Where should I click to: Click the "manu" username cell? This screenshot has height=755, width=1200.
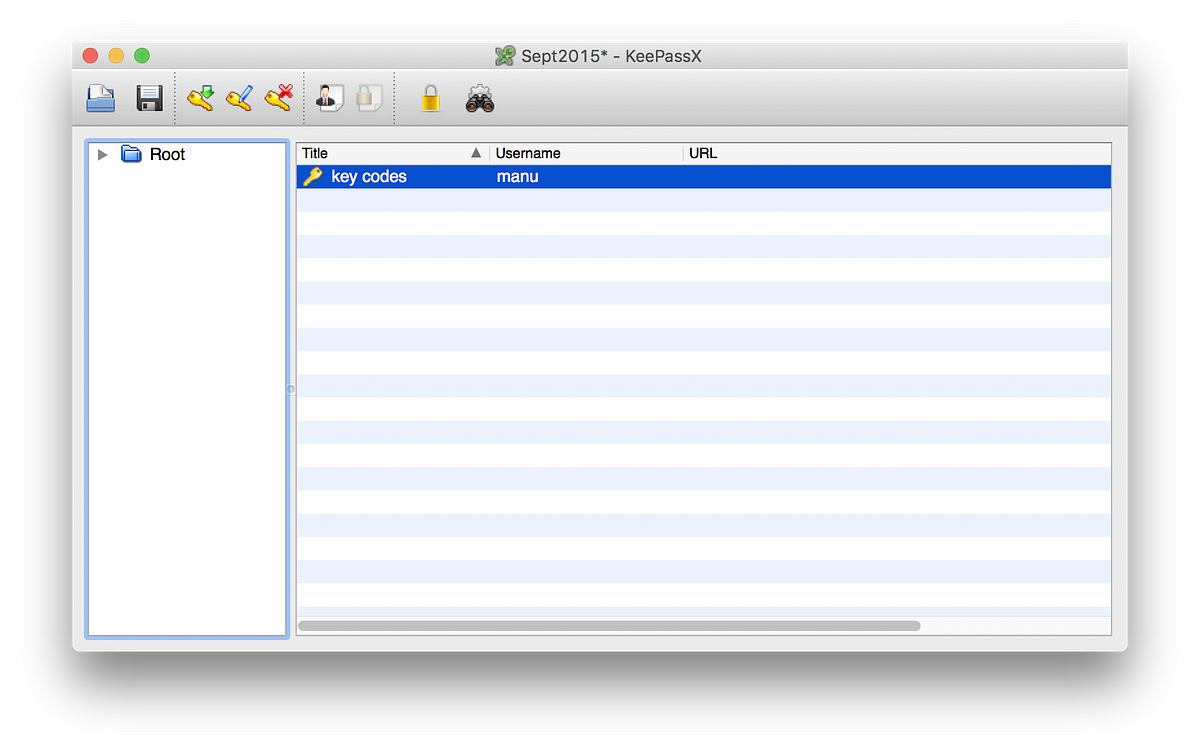[517, 177]
